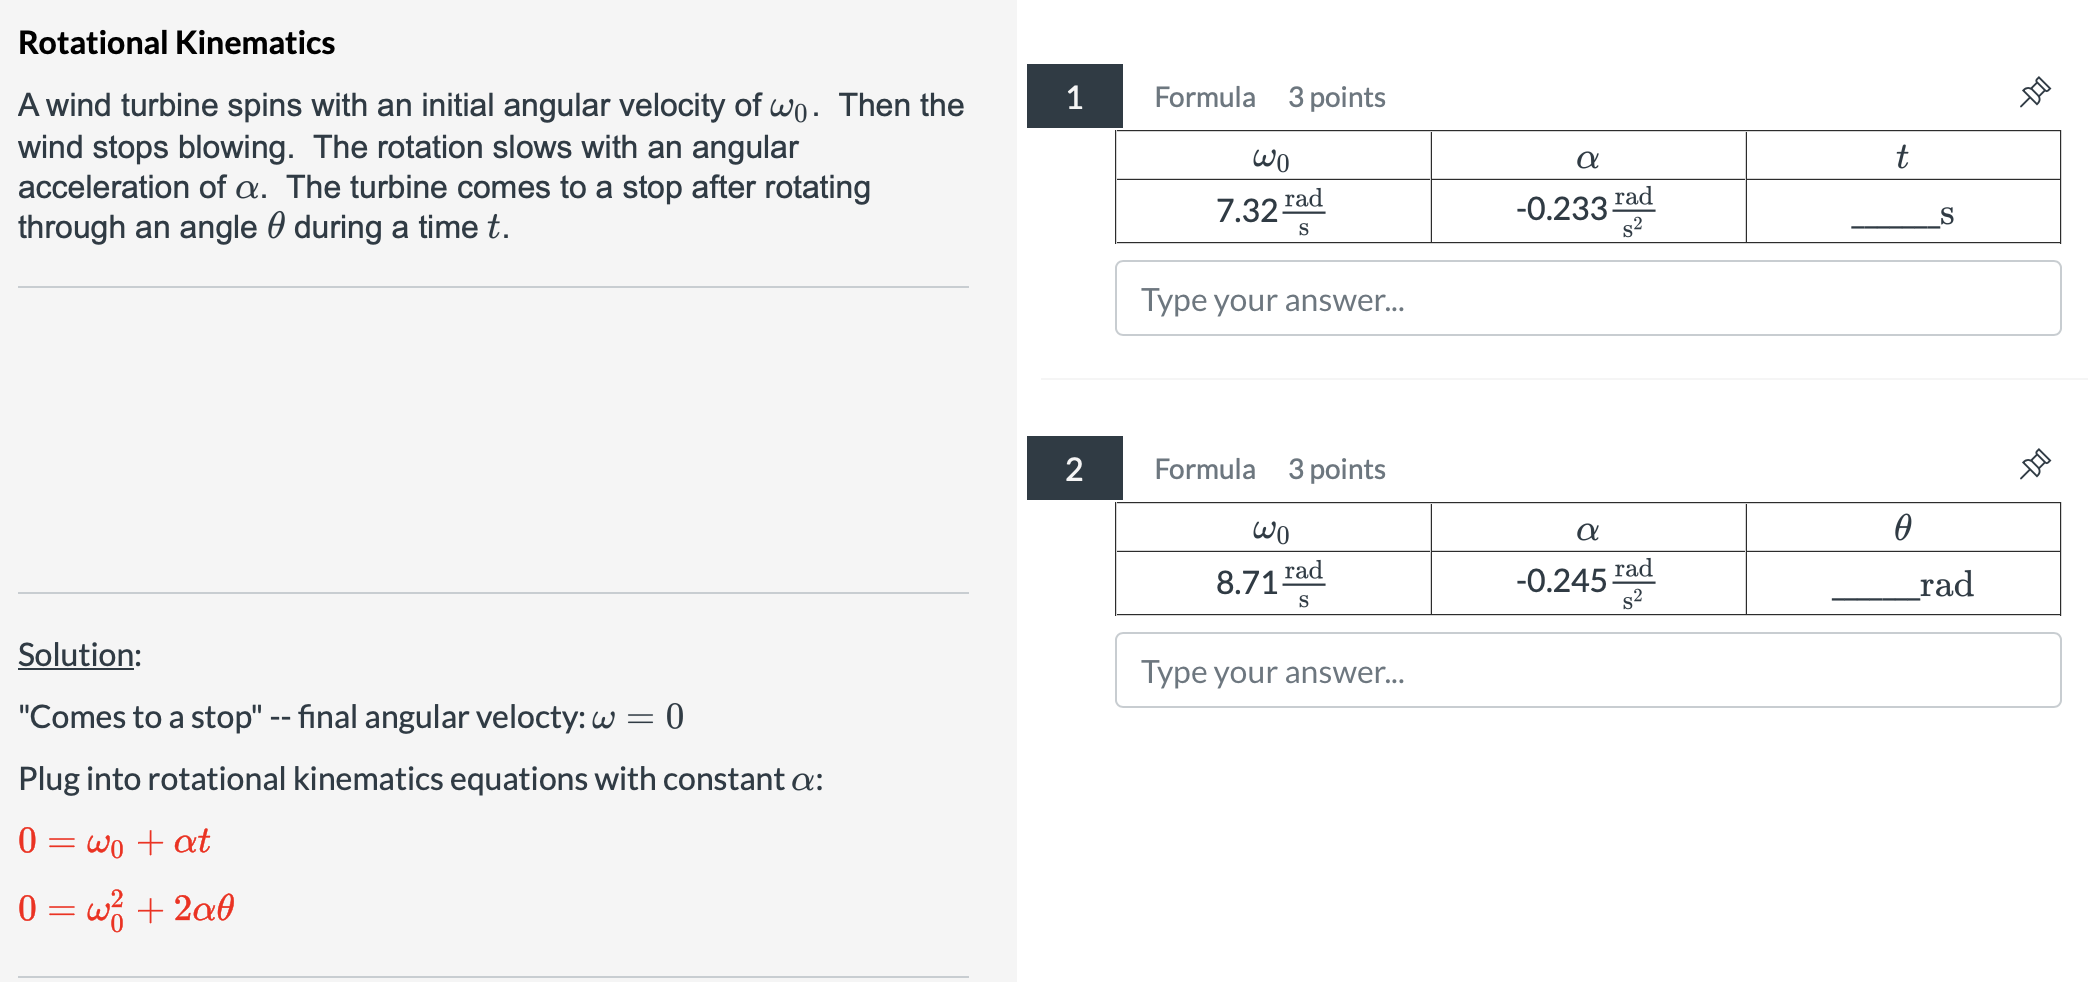2092x982 pixels.
Task: Click the α column header in question 2
Action: 1587,528
